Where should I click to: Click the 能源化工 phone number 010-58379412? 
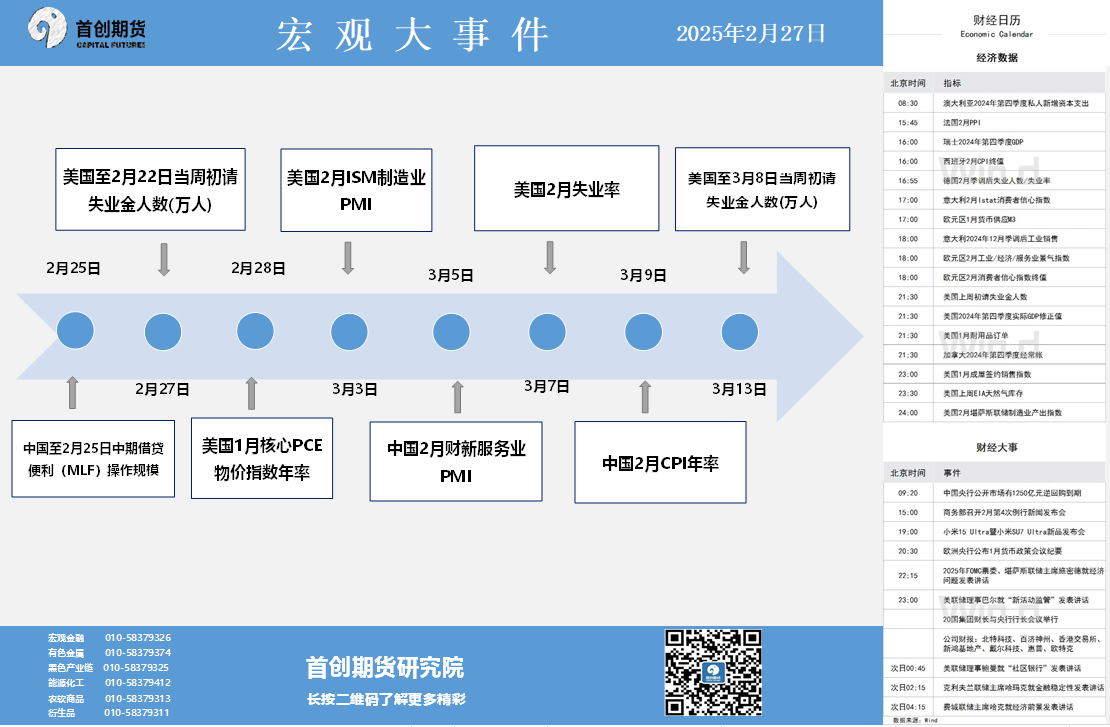[138, 683]
